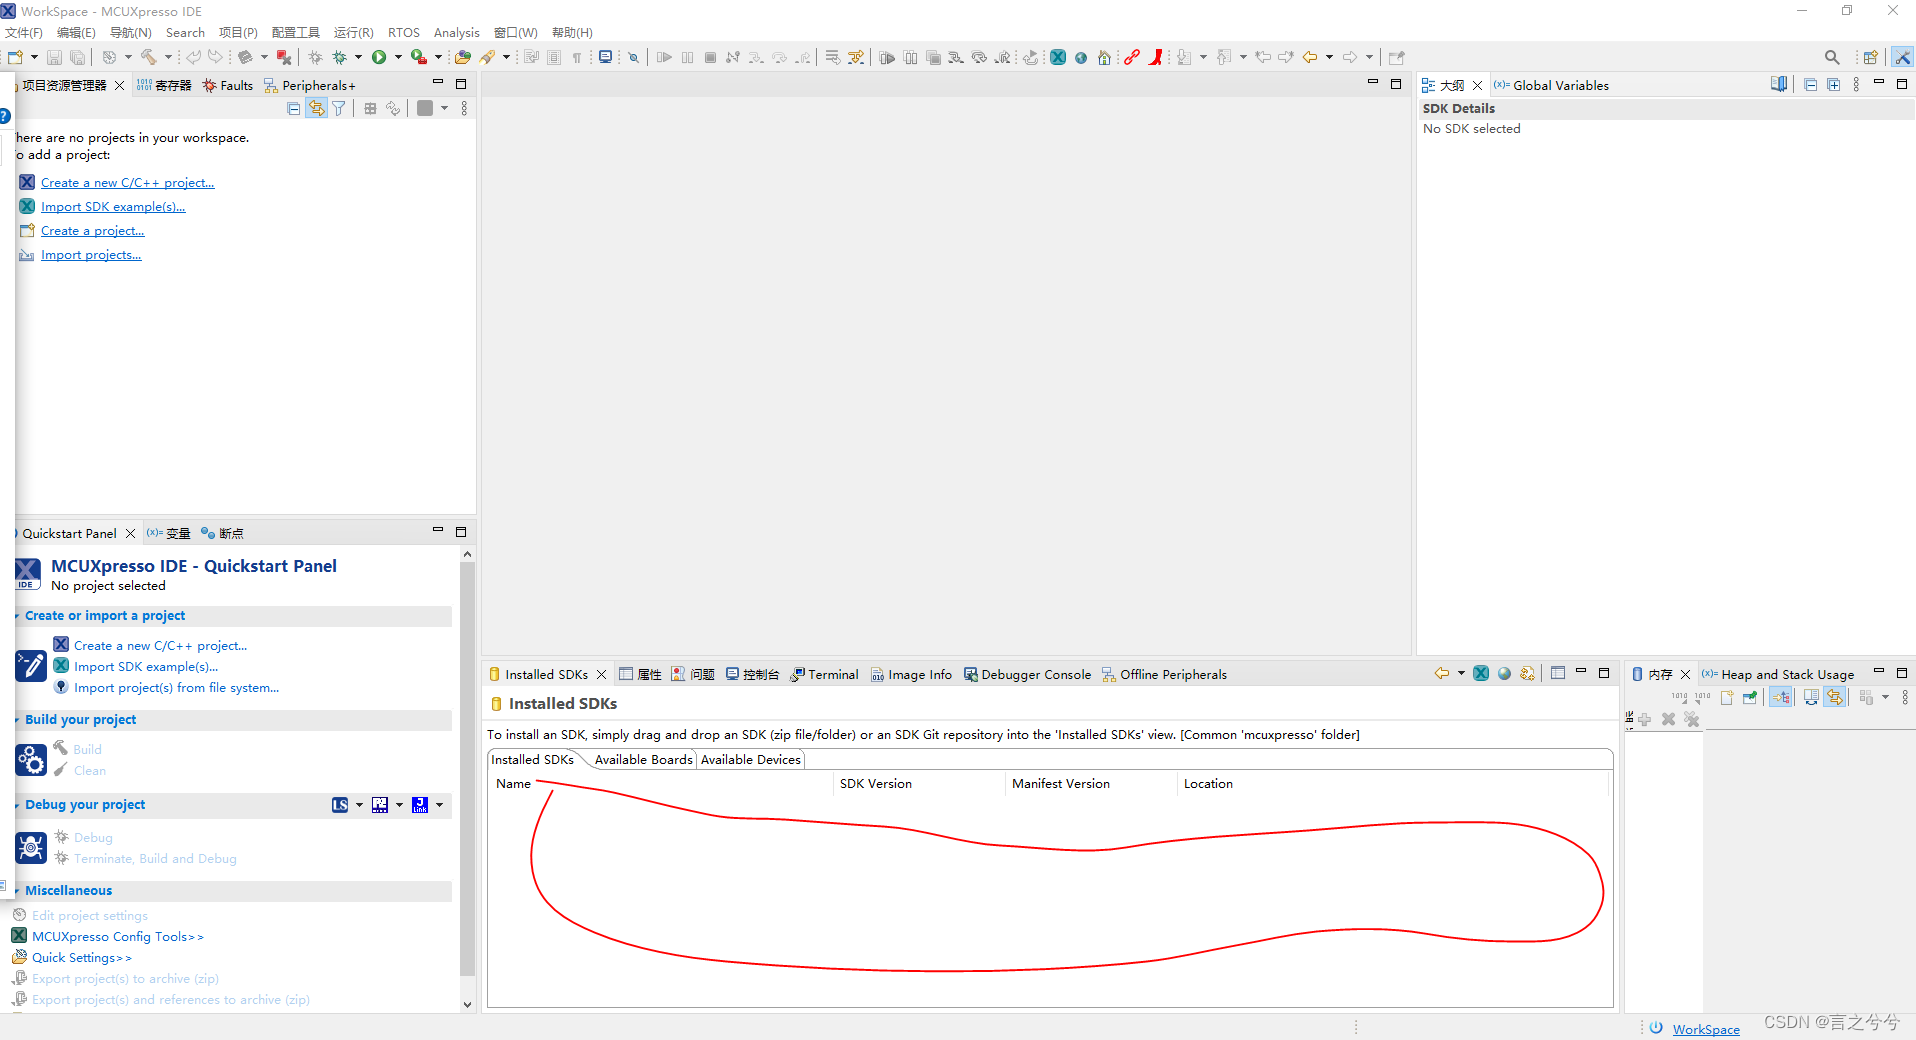Open dropdown beside the Installed SDKs back arrow
Viewport: 1916px width, 1040px height.
coord(1461,673)
